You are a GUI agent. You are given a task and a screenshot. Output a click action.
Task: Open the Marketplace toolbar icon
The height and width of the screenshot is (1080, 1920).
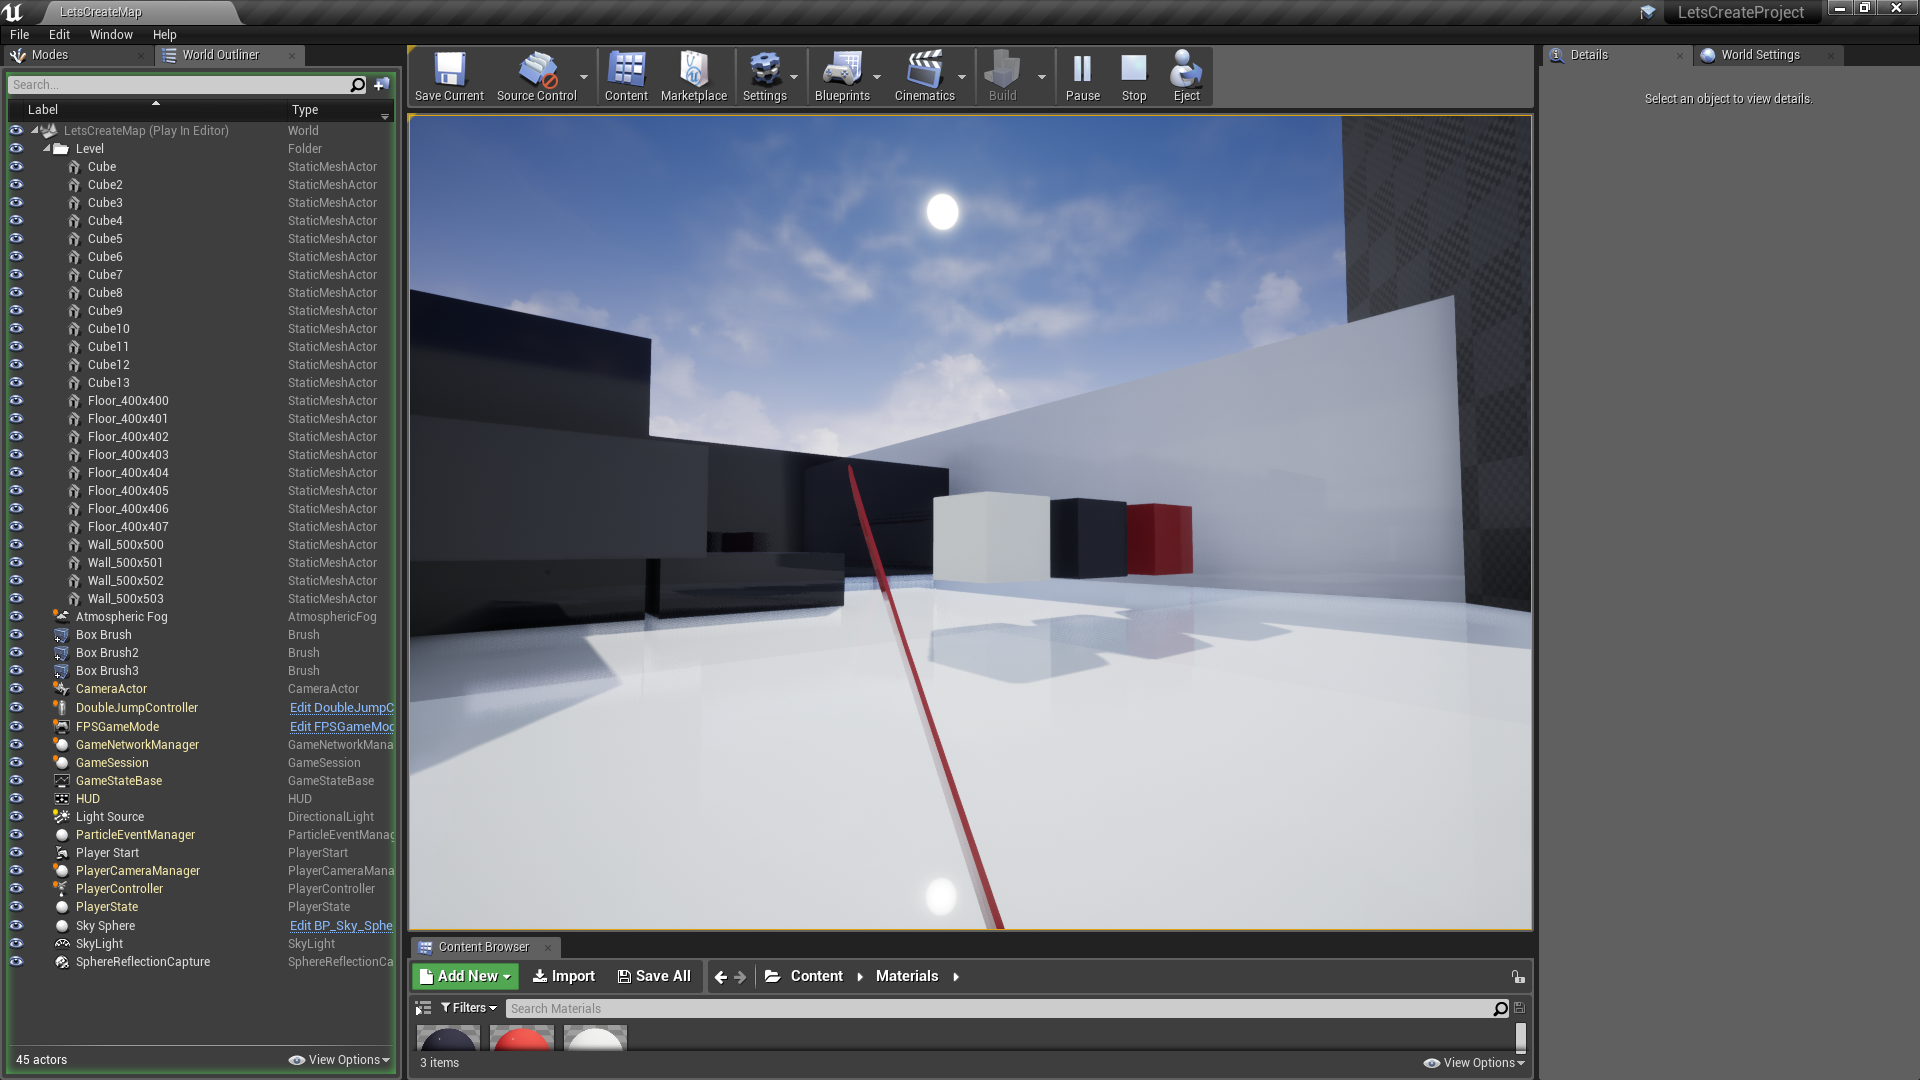coord(693,76)
